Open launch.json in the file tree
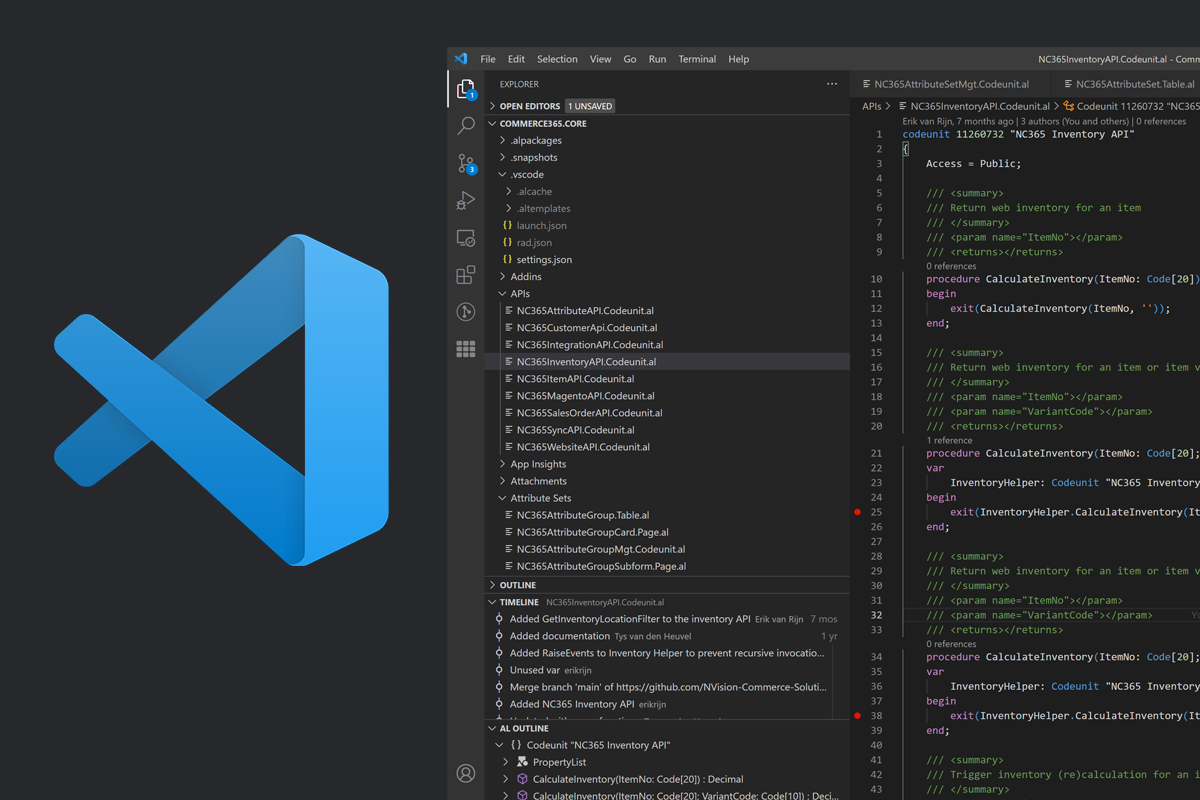Screen dimensions: 1200x800 [541, 226]
